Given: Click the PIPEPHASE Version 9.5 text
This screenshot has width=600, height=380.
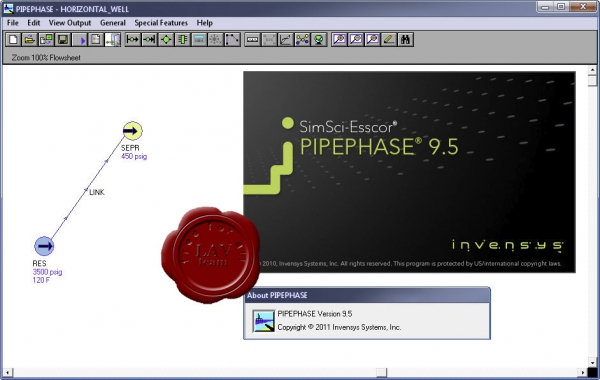Looking at the screenshot, I should point(315,314).
